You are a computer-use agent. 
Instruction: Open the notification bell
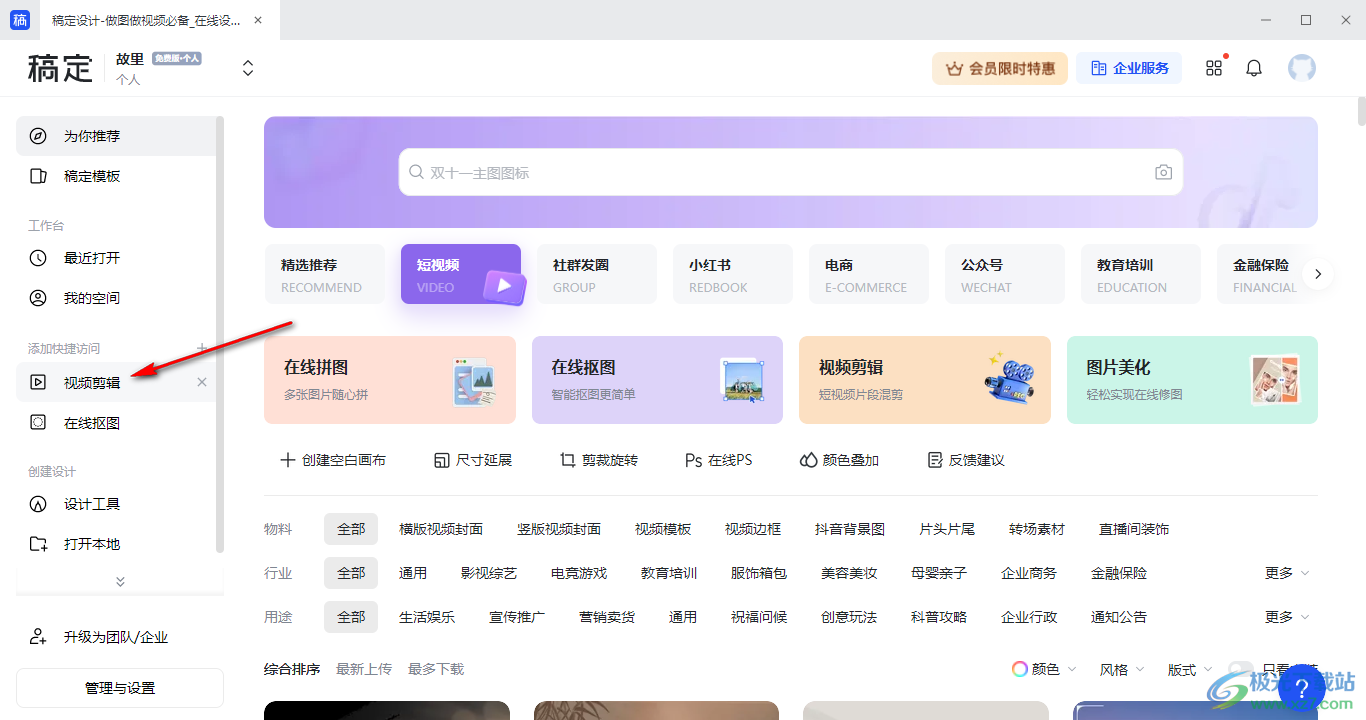[x=1254, y=68]
